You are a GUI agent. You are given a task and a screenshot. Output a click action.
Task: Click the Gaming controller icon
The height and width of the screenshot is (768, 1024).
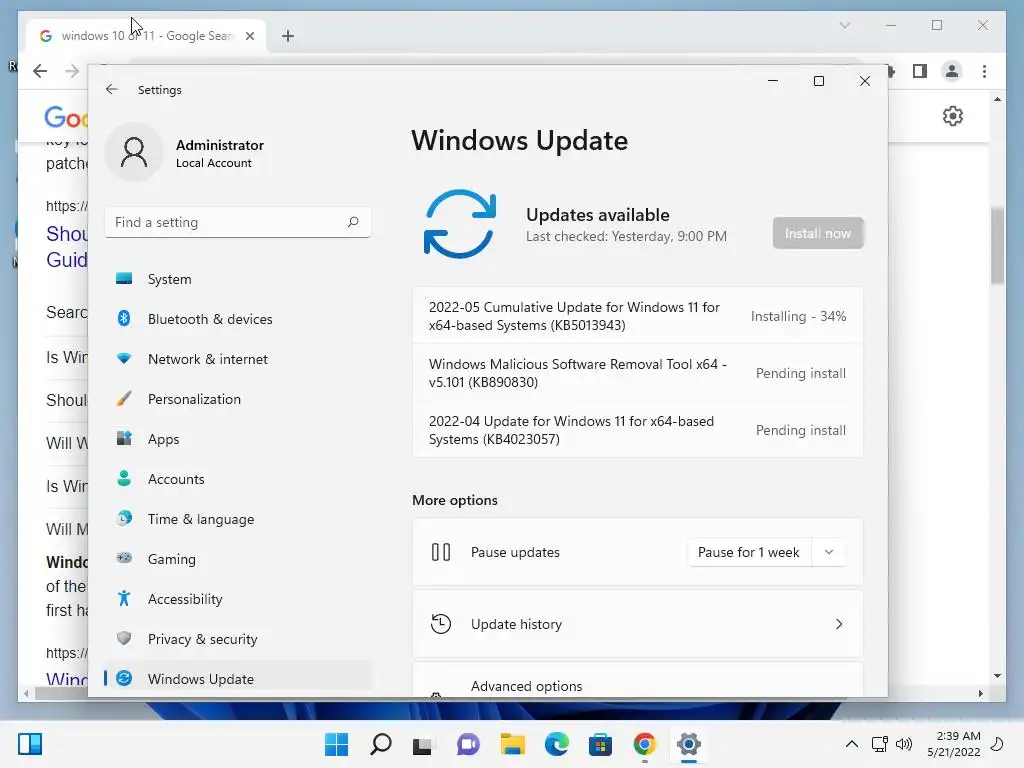pyautogui.click(x=124, y=558)
